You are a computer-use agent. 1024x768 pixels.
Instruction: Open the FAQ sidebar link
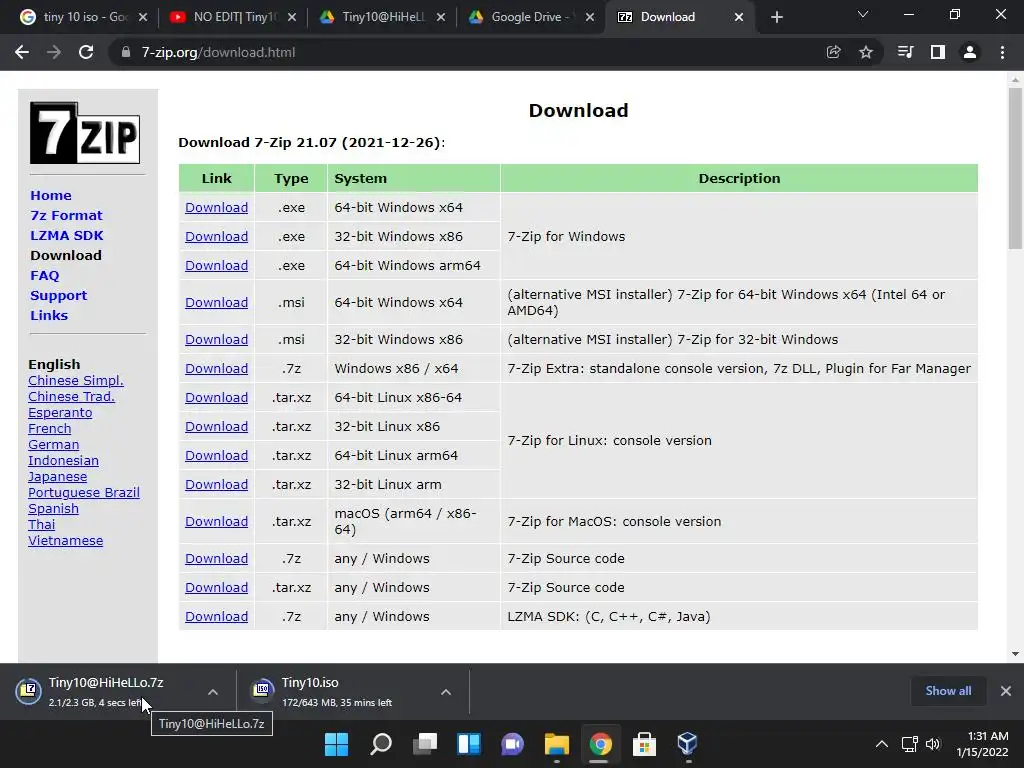(x=44, y=276)
